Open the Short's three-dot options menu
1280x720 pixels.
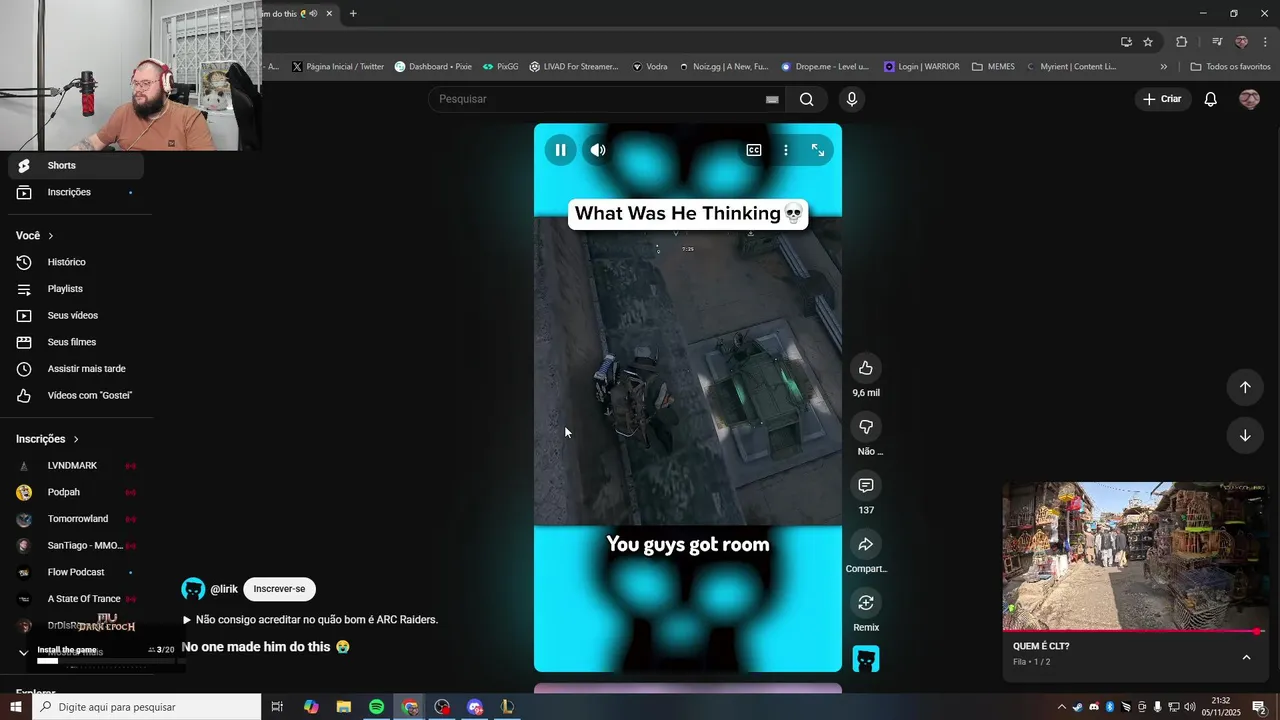[786, 150]
